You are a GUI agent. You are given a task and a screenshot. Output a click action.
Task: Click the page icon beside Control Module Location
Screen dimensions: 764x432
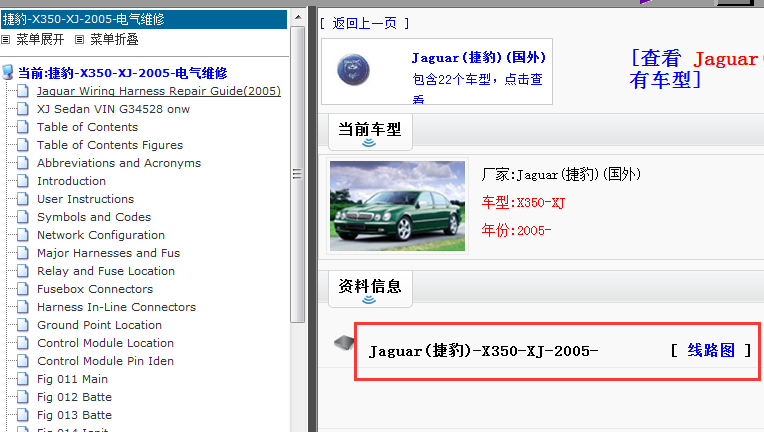(x=23, y=343)
